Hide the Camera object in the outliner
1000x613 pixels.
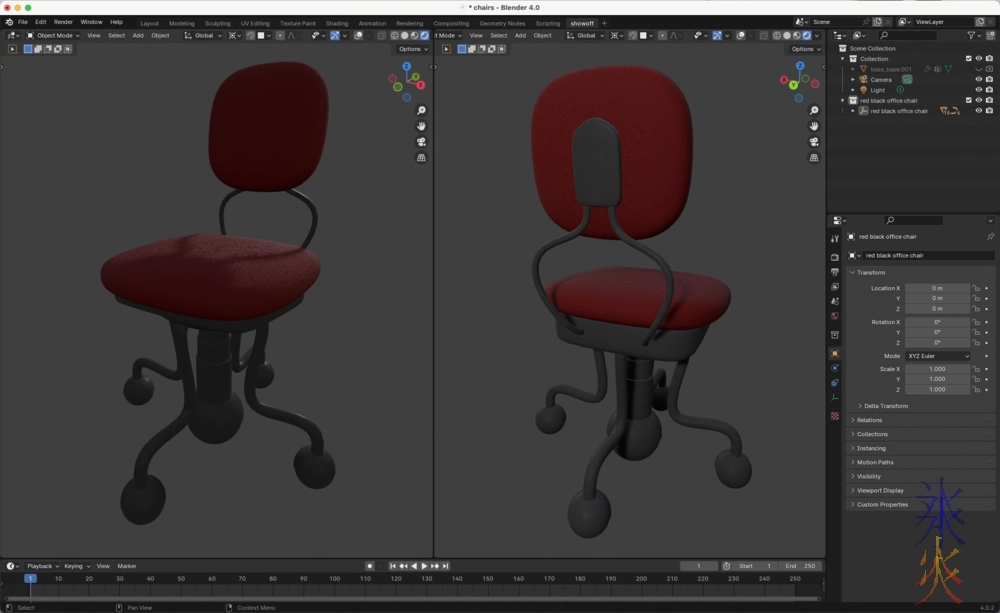[979, 80]
